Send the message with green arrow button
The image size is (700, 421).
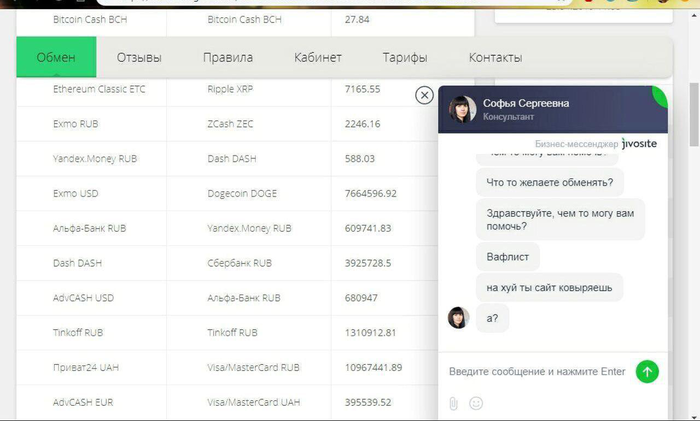647,372
